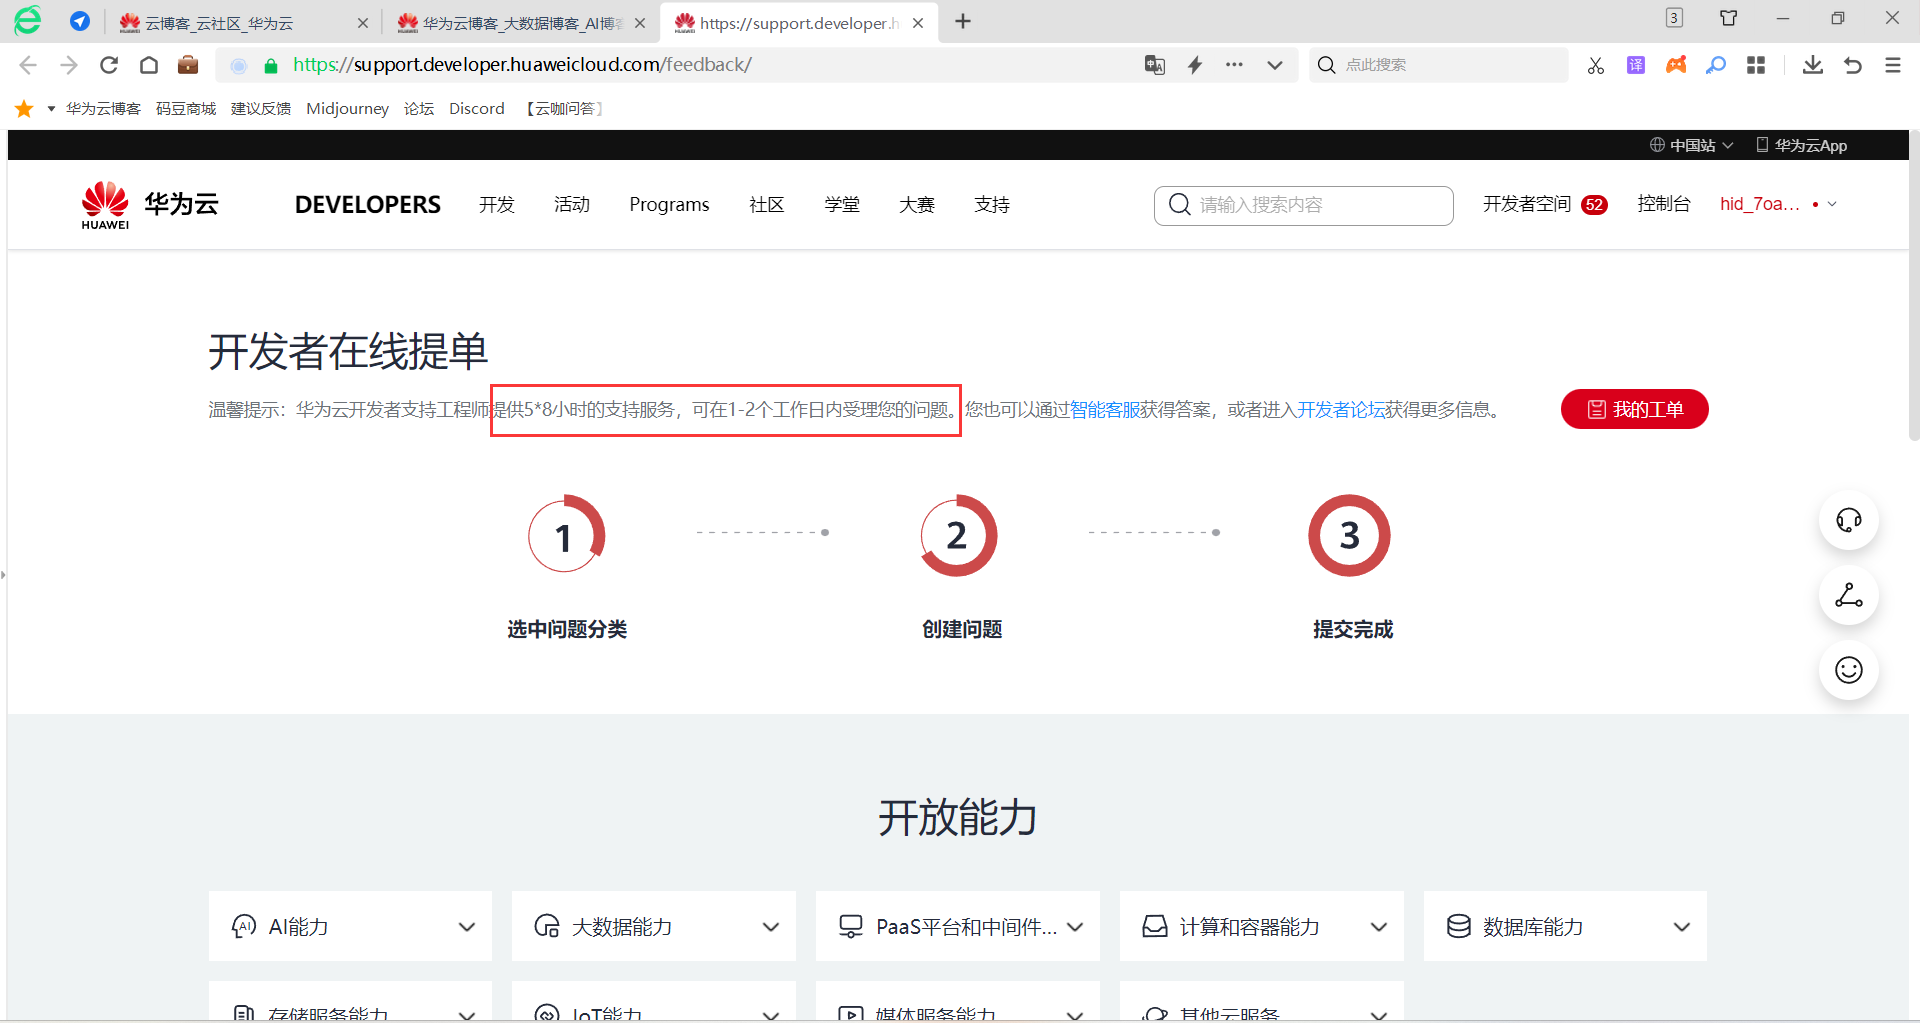
Task: Open the 大赛 menu
Action: click(x=917, y=205)
